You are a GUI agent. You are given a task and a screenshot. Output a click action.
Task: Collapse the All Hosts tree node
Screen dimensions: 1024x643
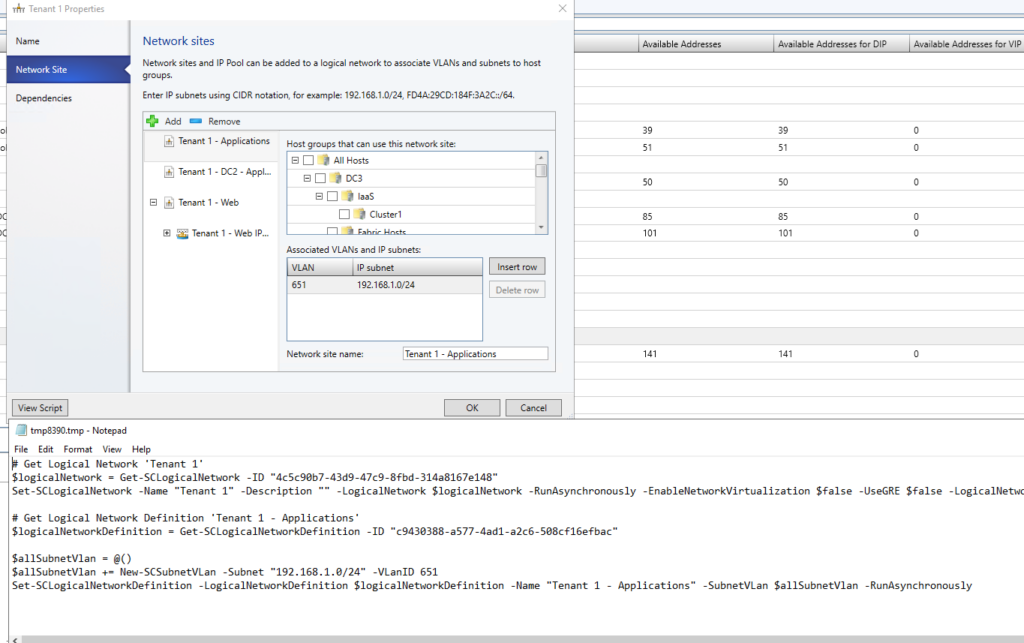tap(295, 160)
